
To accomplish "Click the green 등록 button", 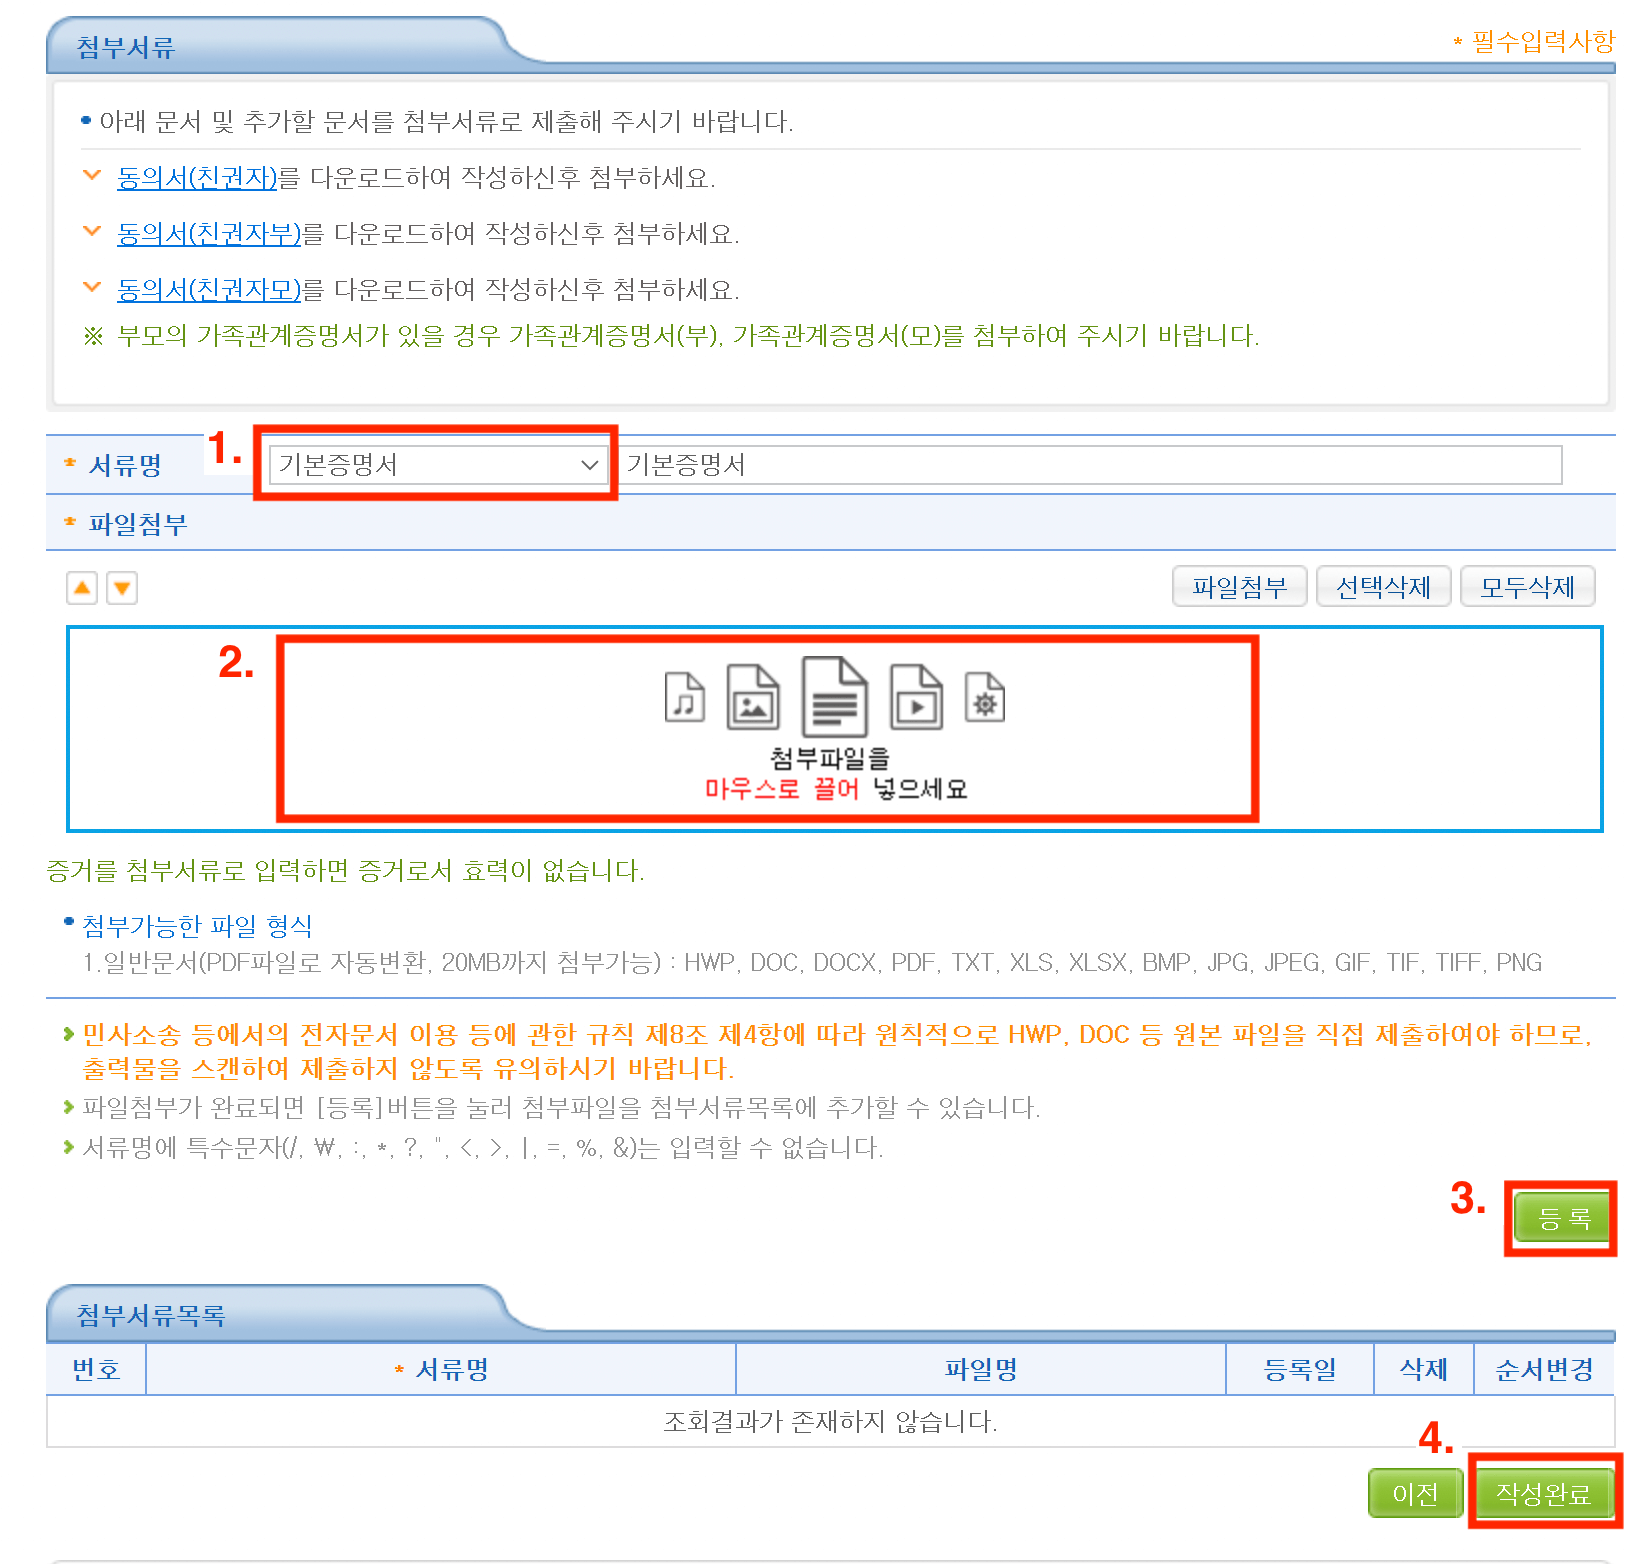I will [1563, 1218].
